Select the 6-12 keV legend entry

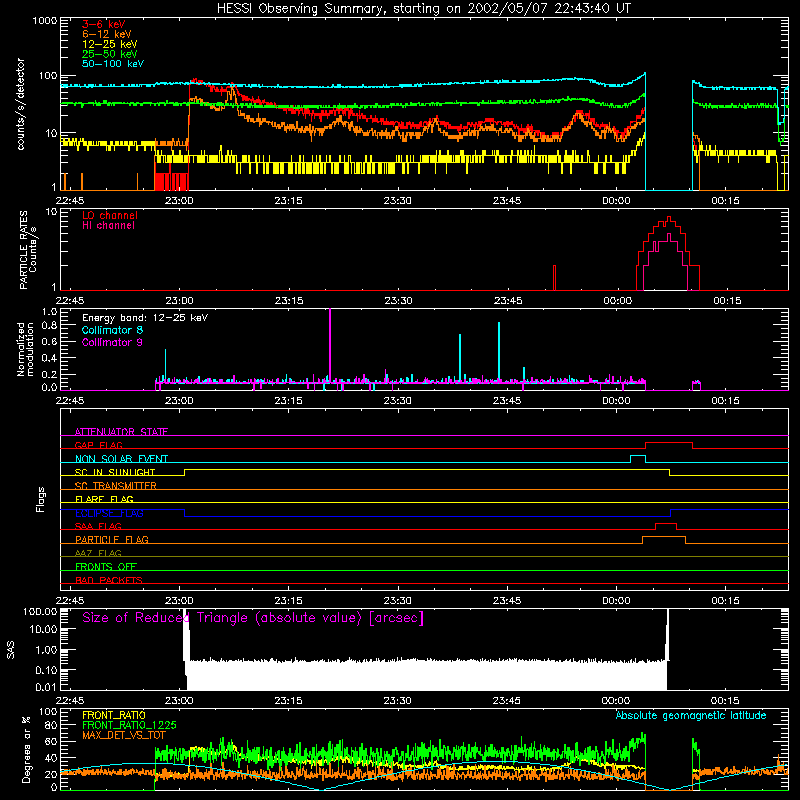107,34
